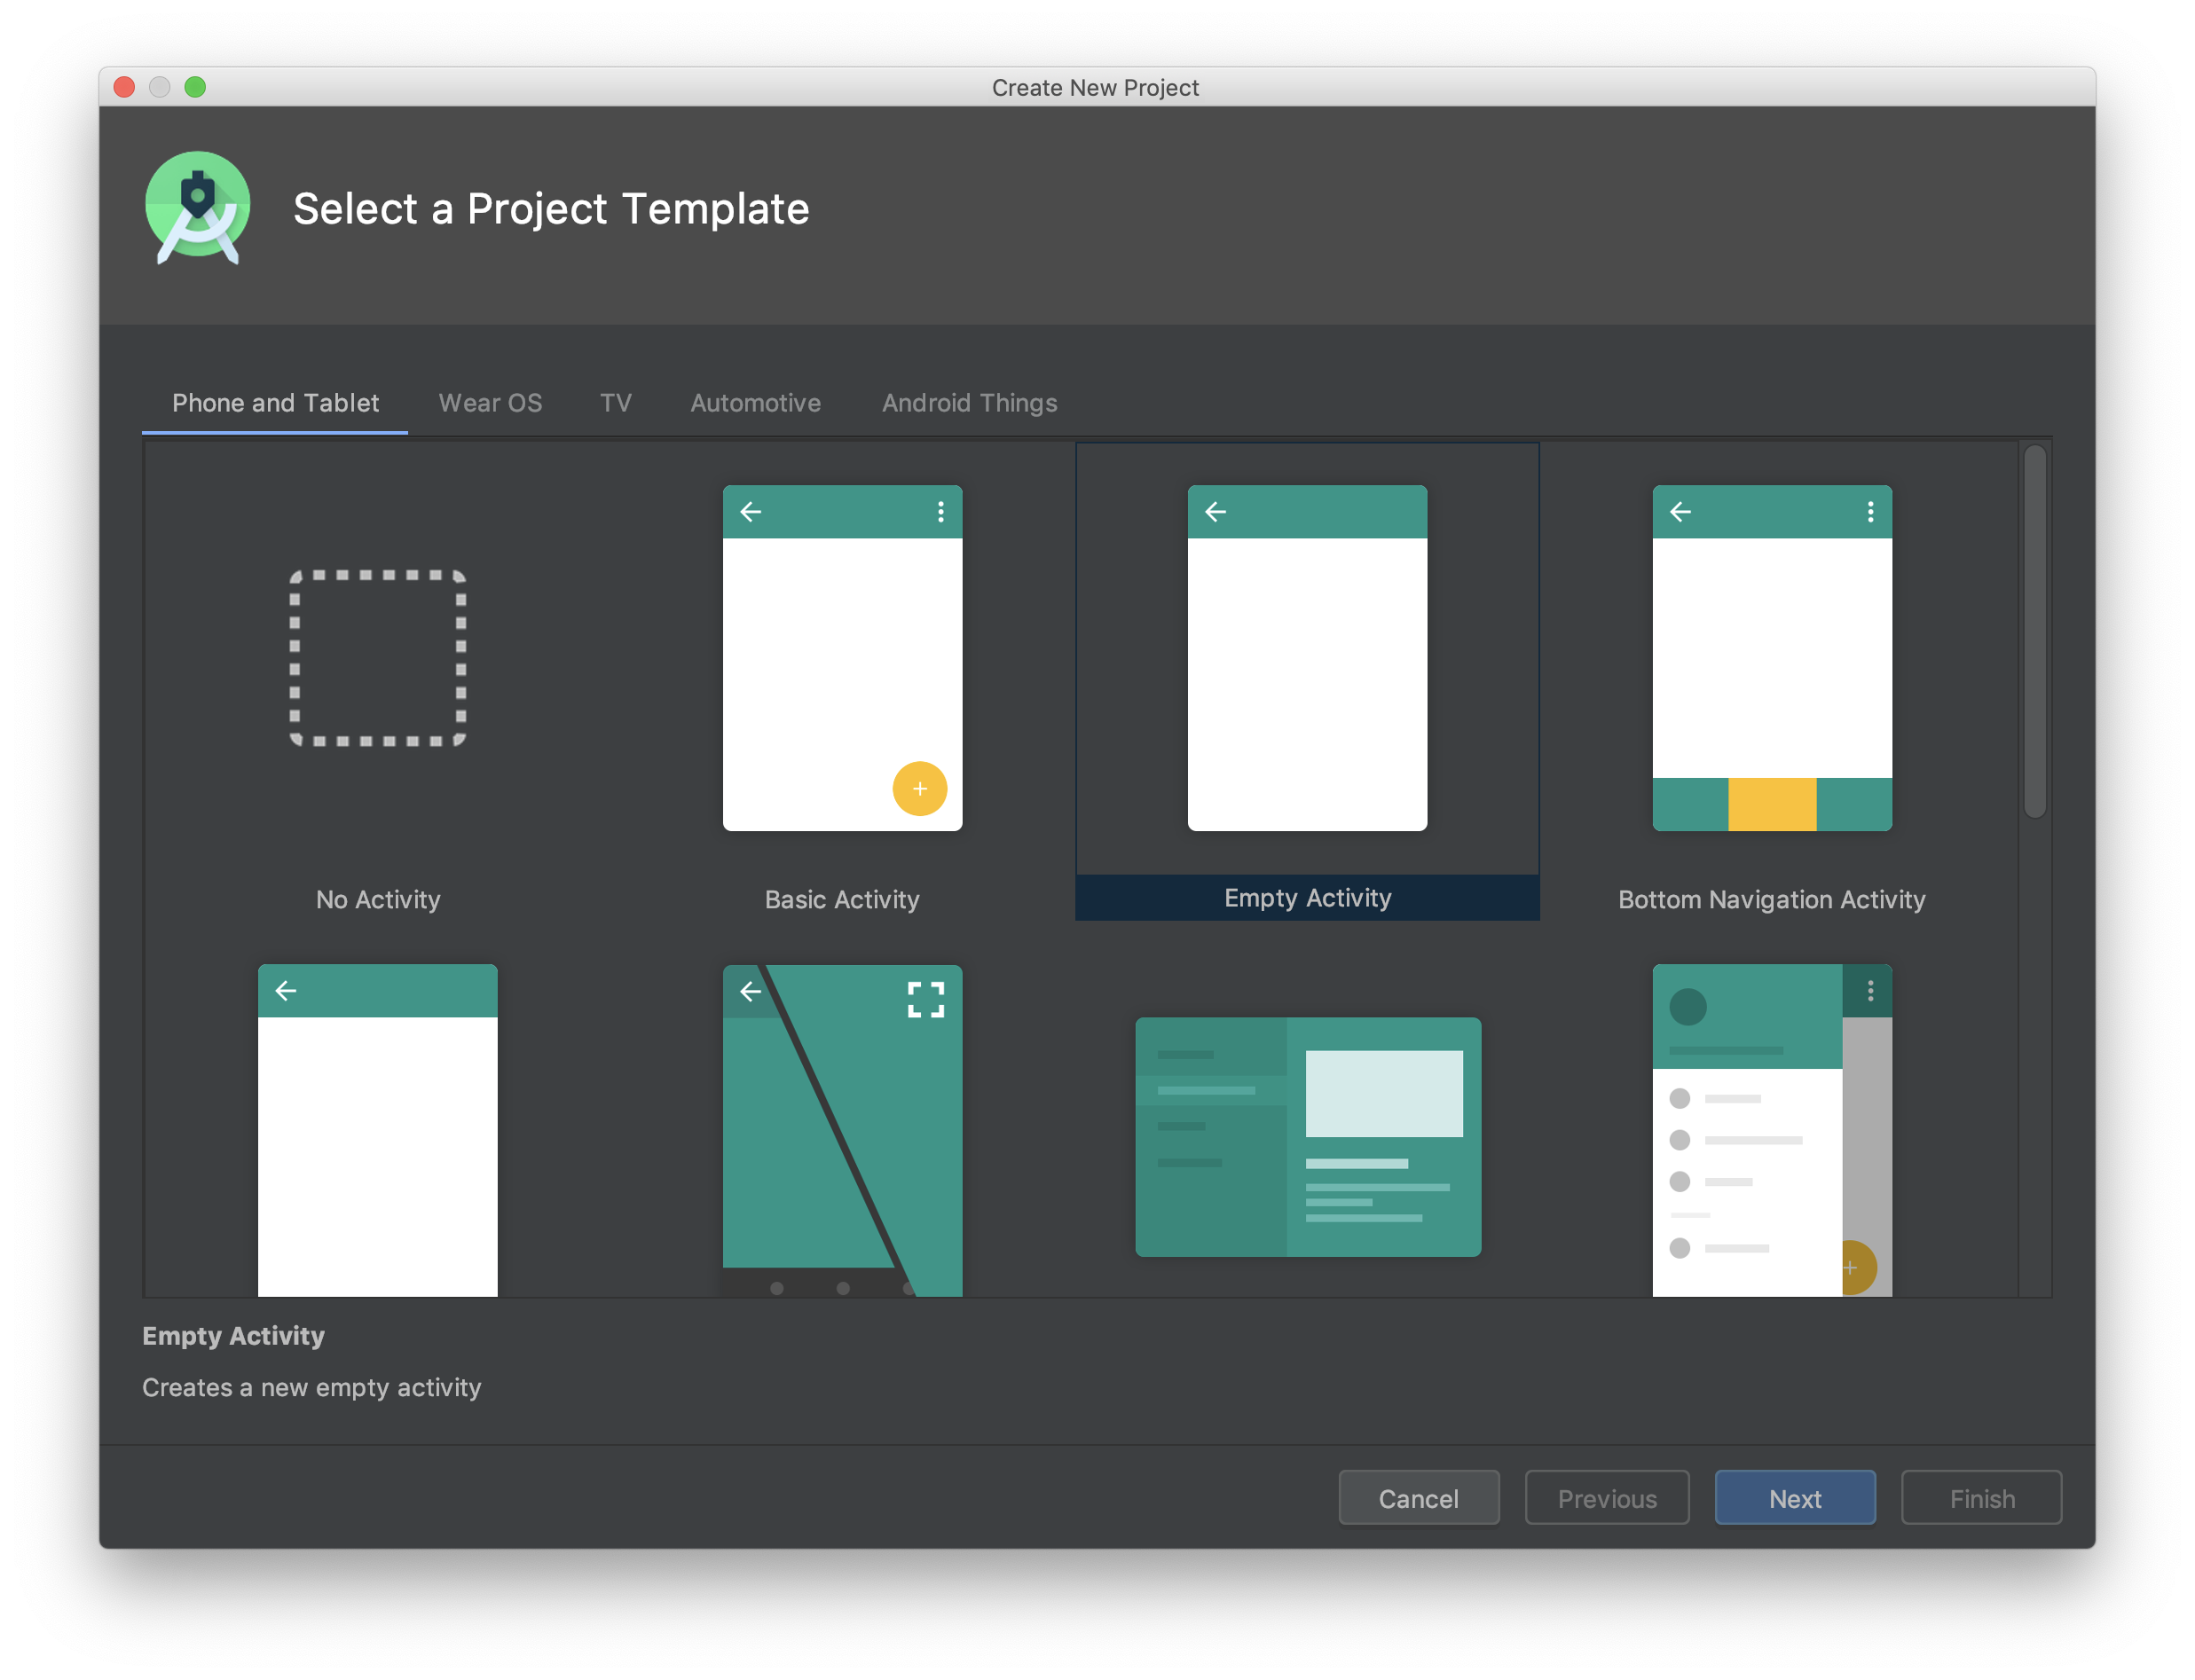Switch to the Automotive tab
2195x1680 pixels.
coord(755,403)
